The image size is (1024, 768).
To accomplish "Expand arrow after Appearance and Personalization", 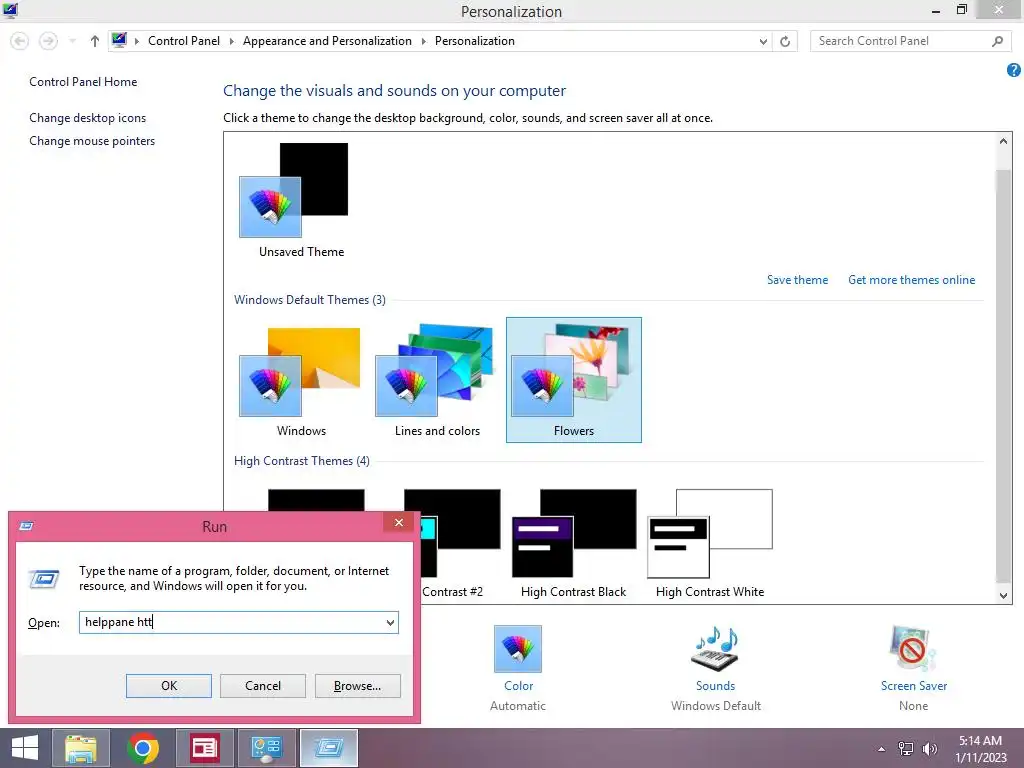I will (x=423, y=41).
